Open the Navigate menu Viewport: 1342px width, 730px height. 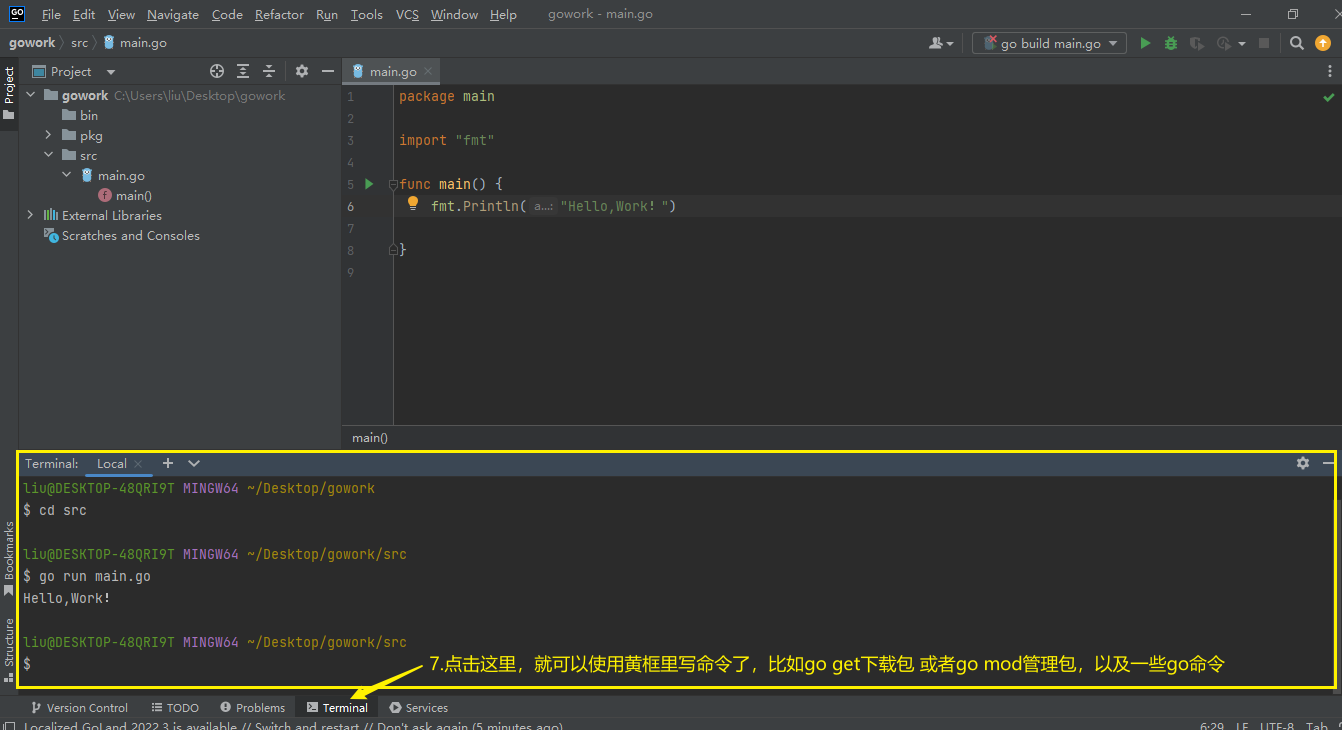(173, 14)
